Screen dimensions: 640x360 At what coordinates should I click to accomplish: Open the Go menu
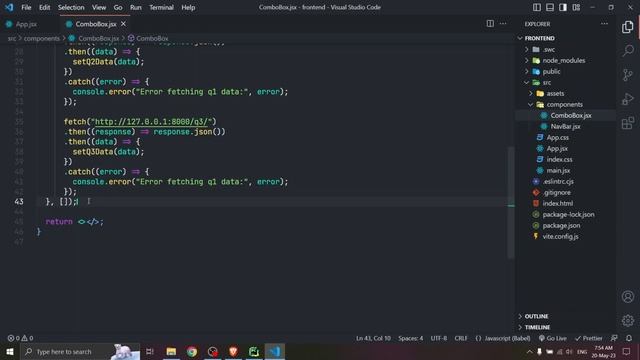coord(118,7)
